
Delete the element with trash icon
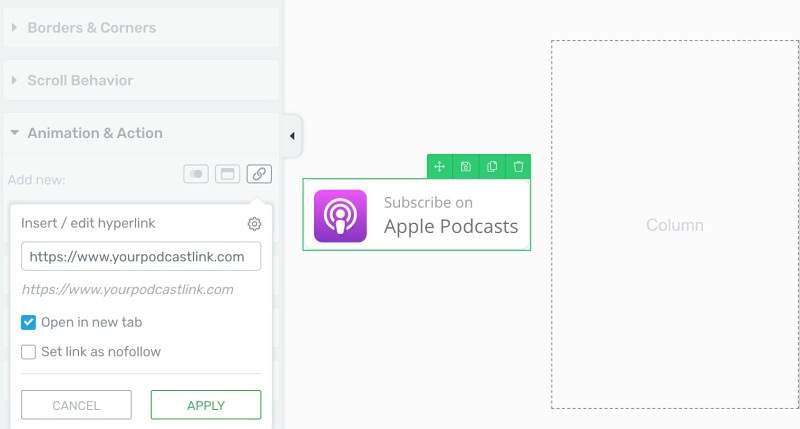pyautogui.click(x=518, y=167)
